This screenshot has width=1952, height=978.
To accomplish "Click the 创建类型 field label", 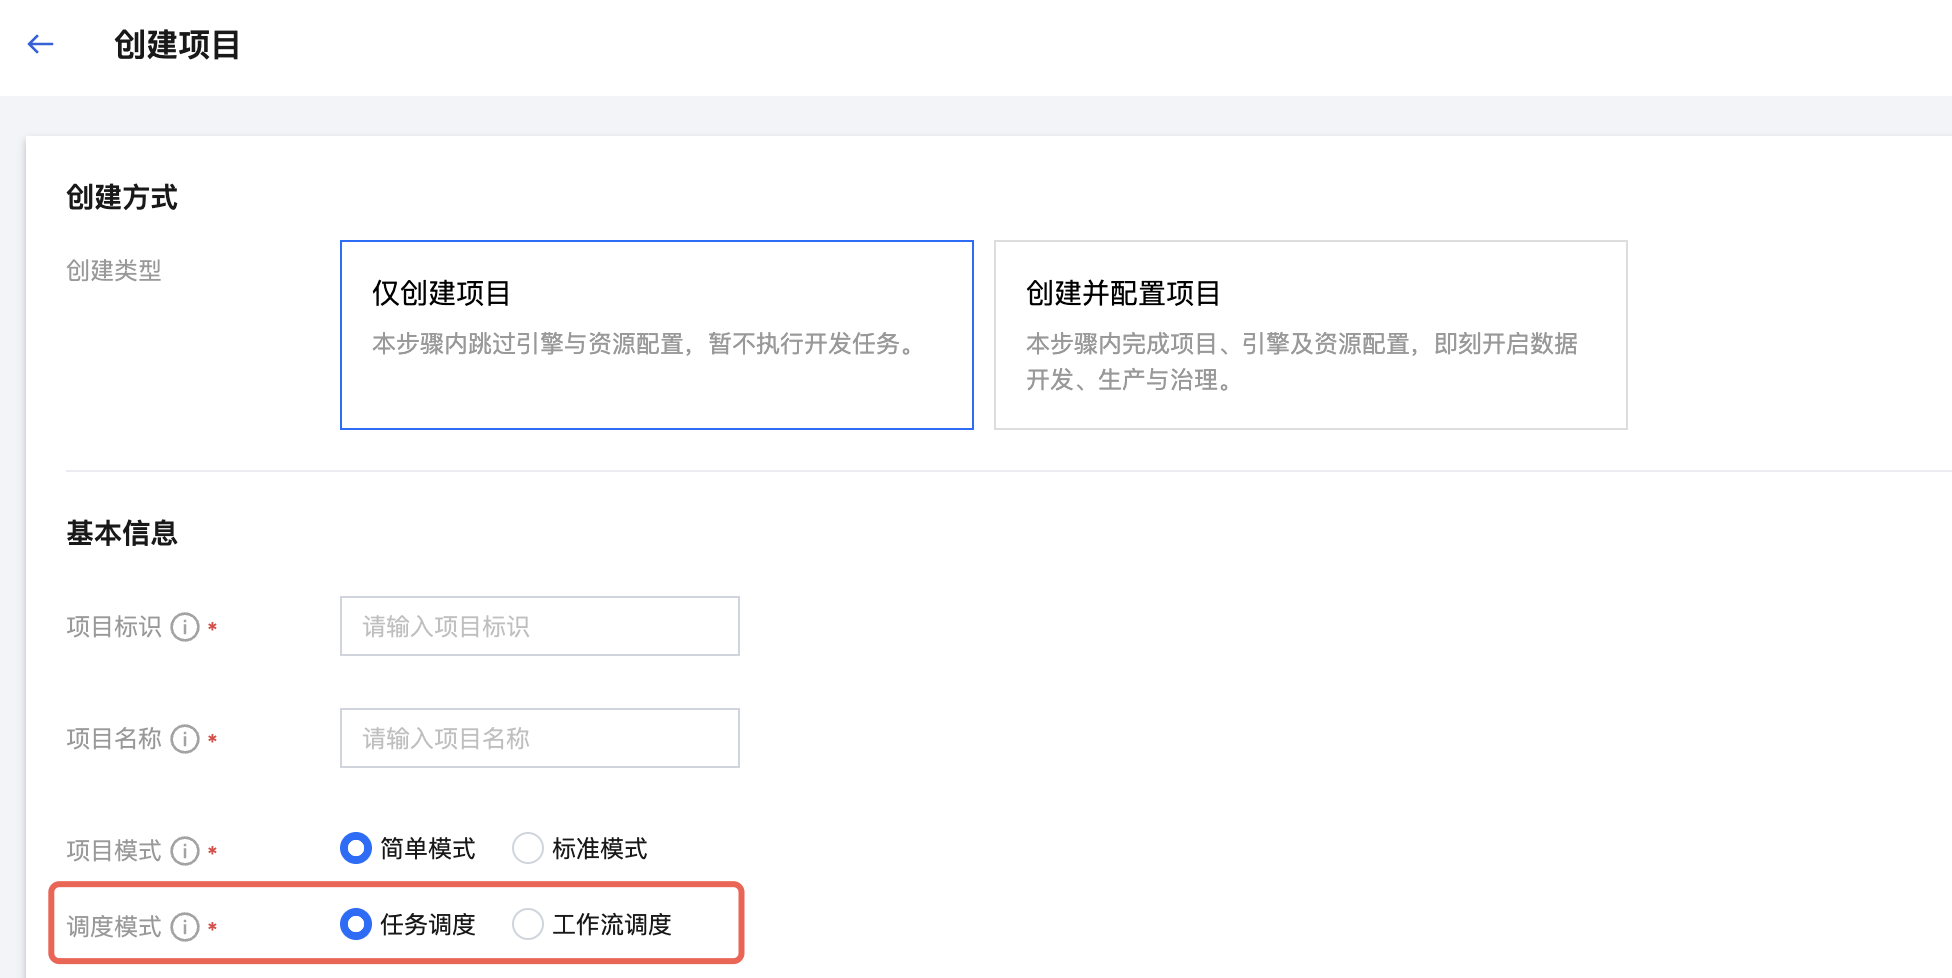I will coord(114,270).
